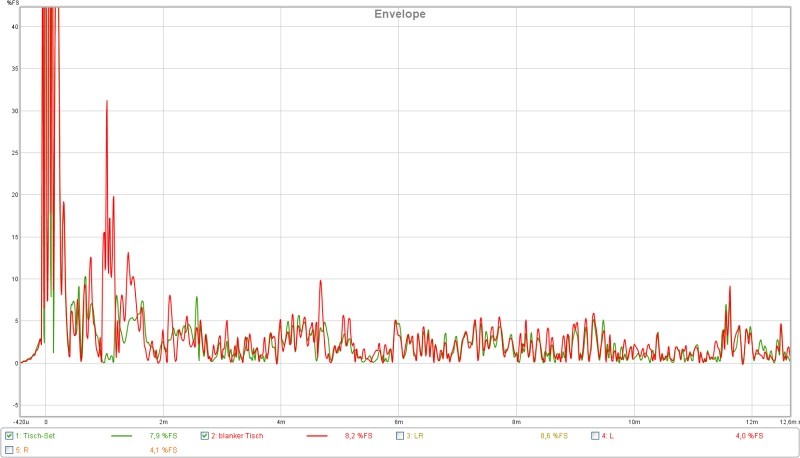Click the green Tisch-Set line color sample

pos(122,437)
